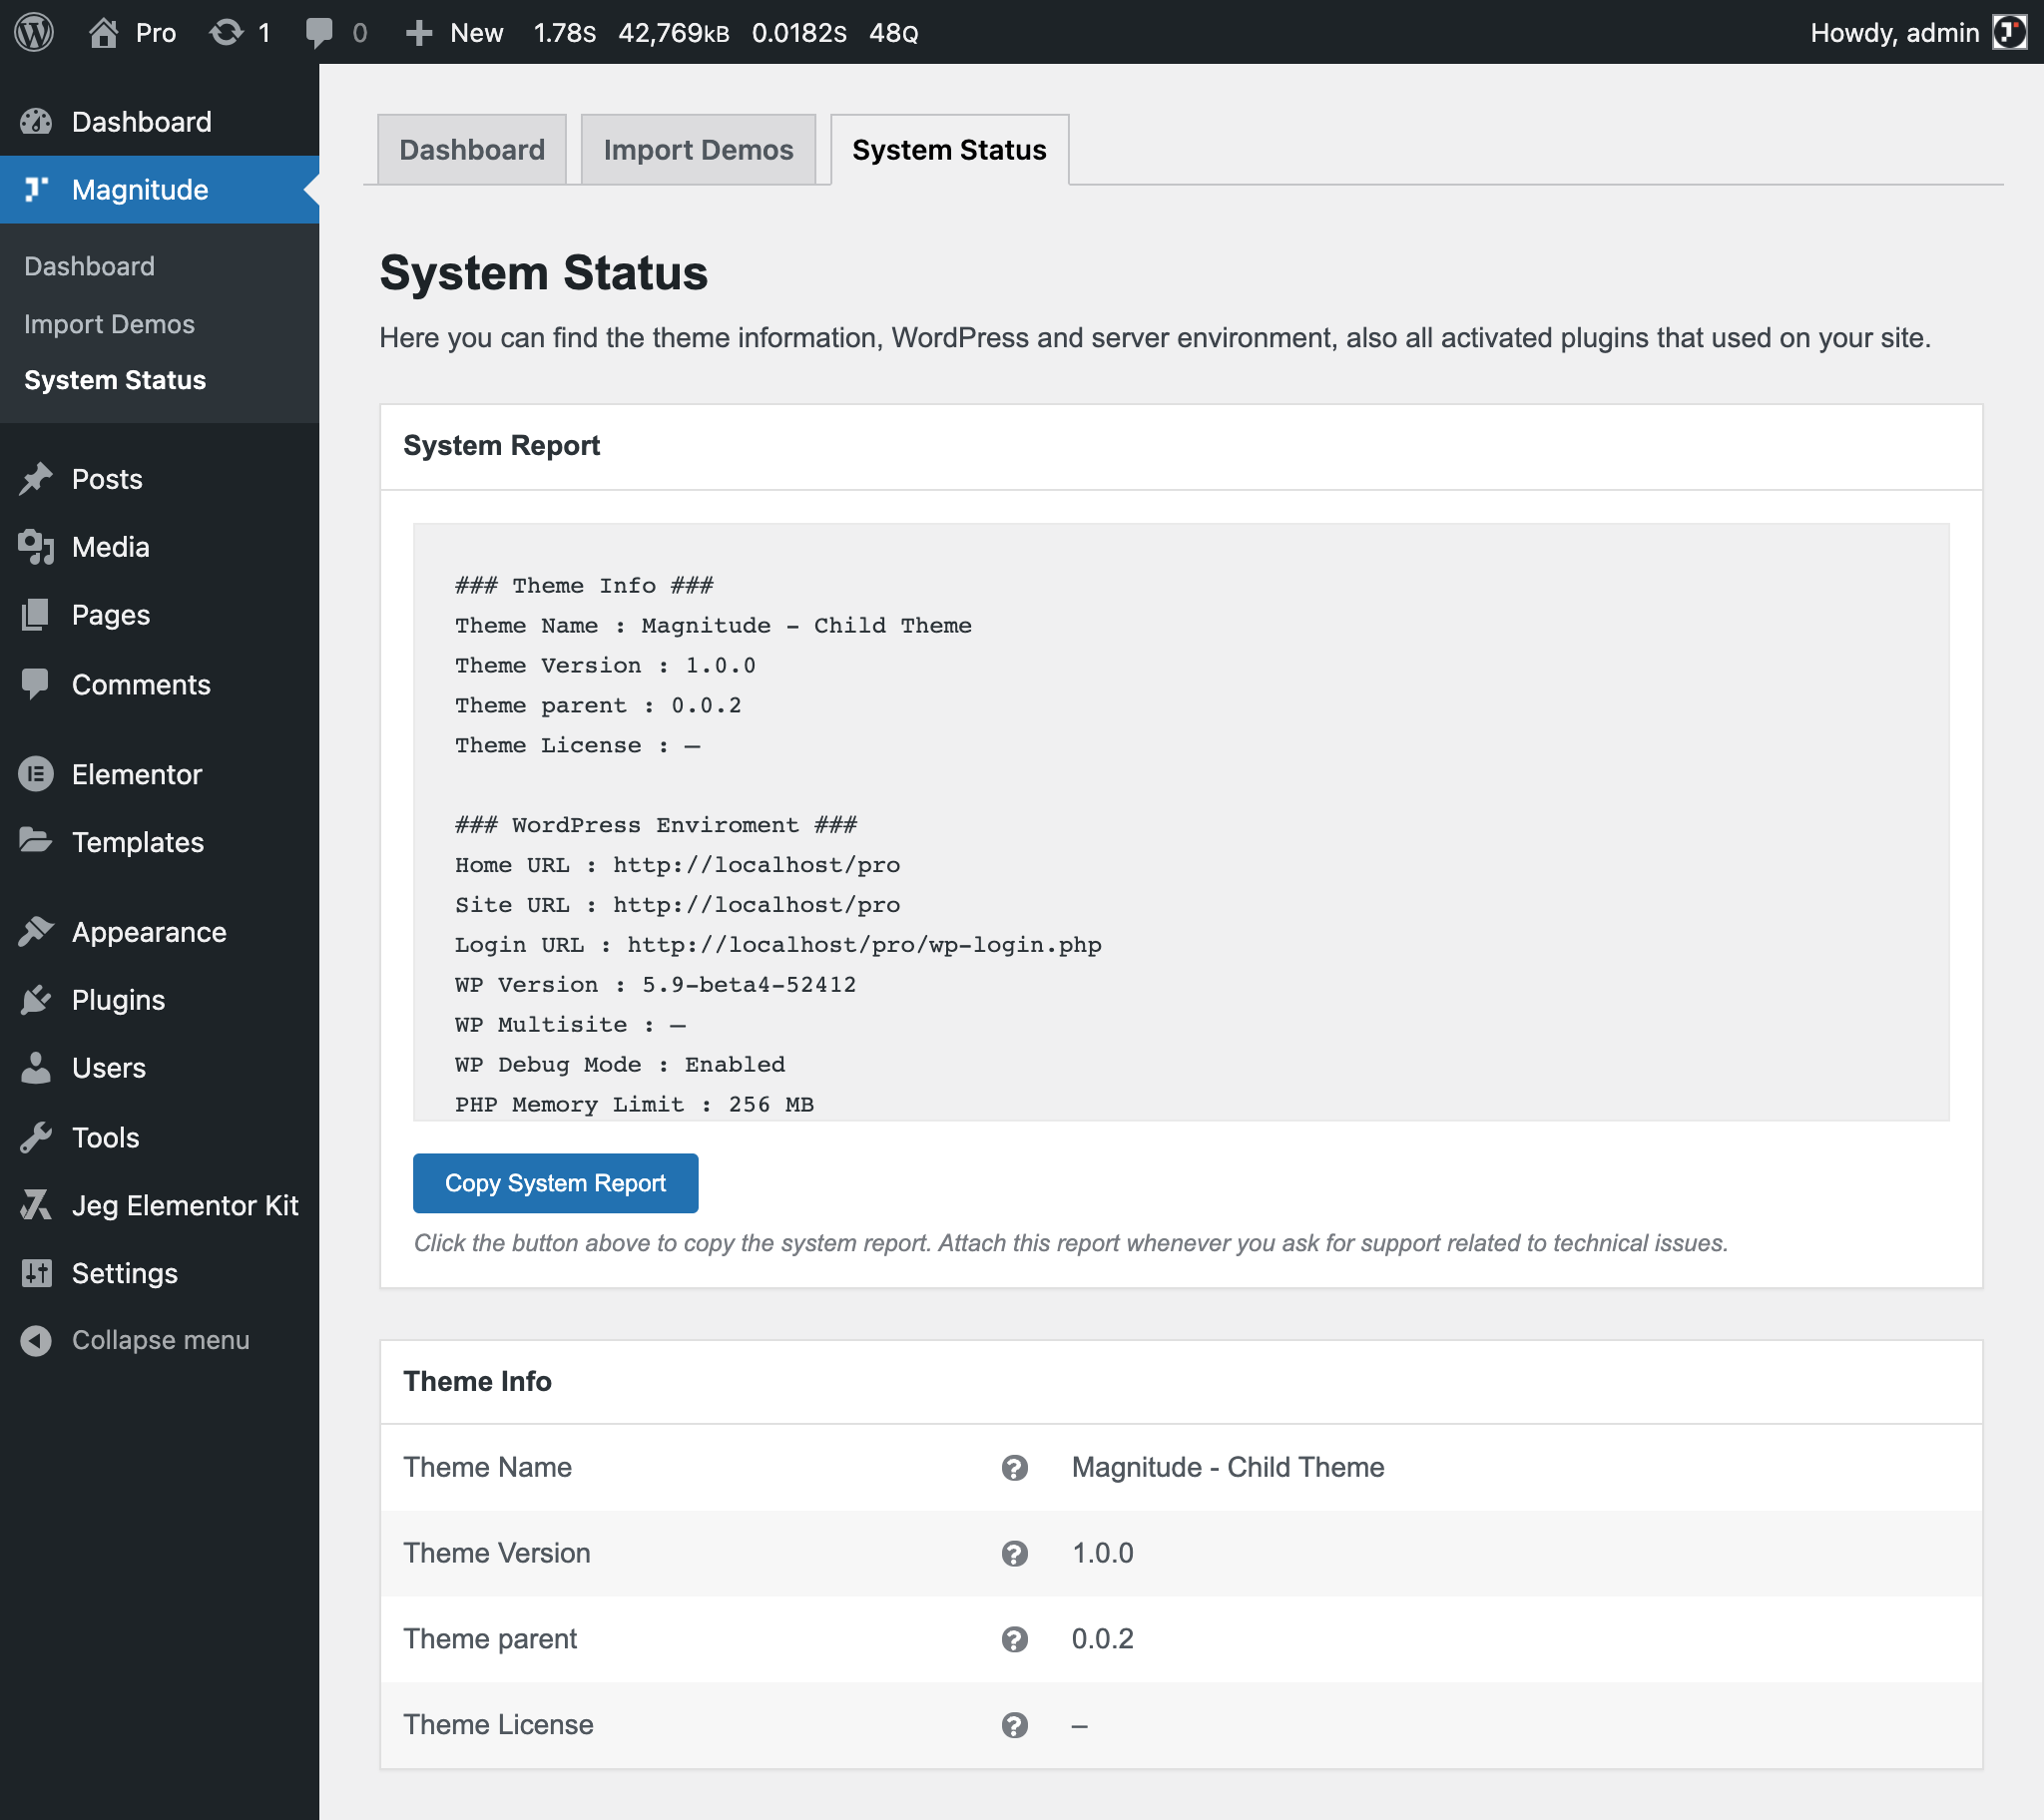Switch to the top Dashboard tab
The width and height of the screenshot is (2044, 1820).
472,150
